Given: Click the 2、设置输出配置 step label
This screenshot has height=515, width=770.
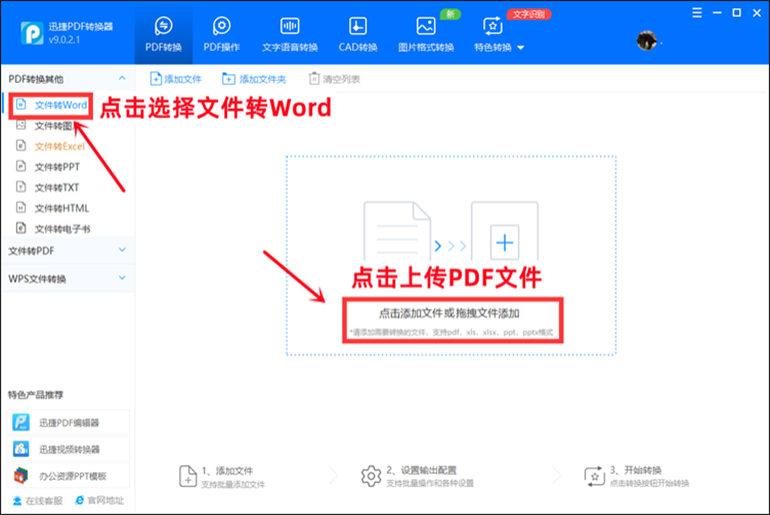Looking at the screenshot, I should (x=421, y=470).
